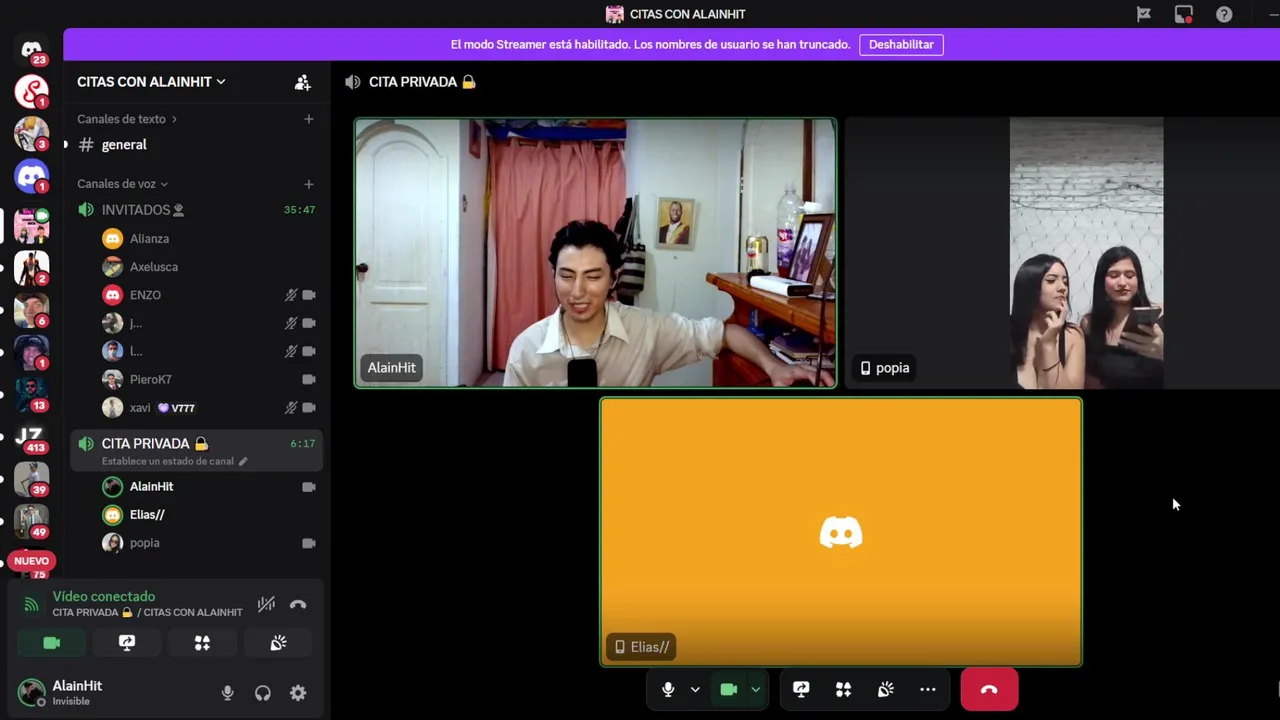Click the Deshabilitar streamer mode button

tap(901, 44)
